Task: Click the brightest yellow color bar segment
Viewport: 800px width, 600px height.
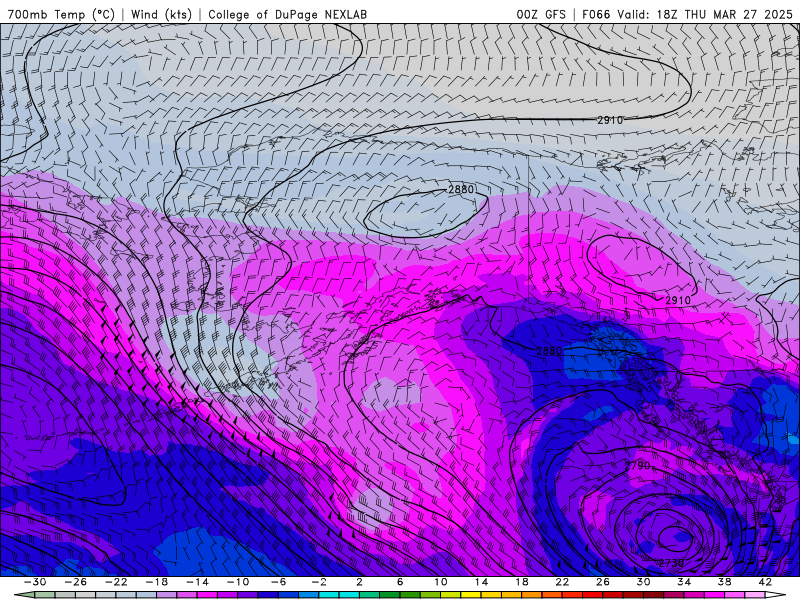Action: [x=471, y=595]
